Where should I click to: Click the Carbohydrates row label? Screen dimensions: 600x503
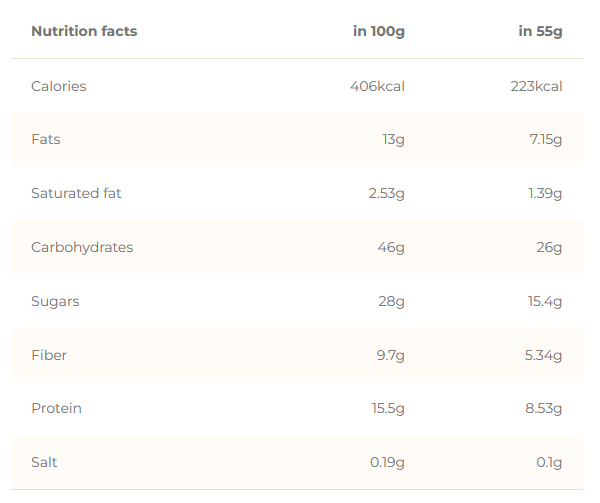tap(82, 247)
